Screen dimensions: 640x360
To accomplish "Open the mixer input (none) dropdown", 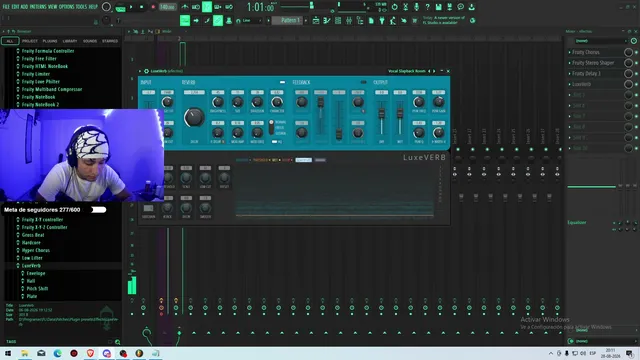I will [600, 41].
